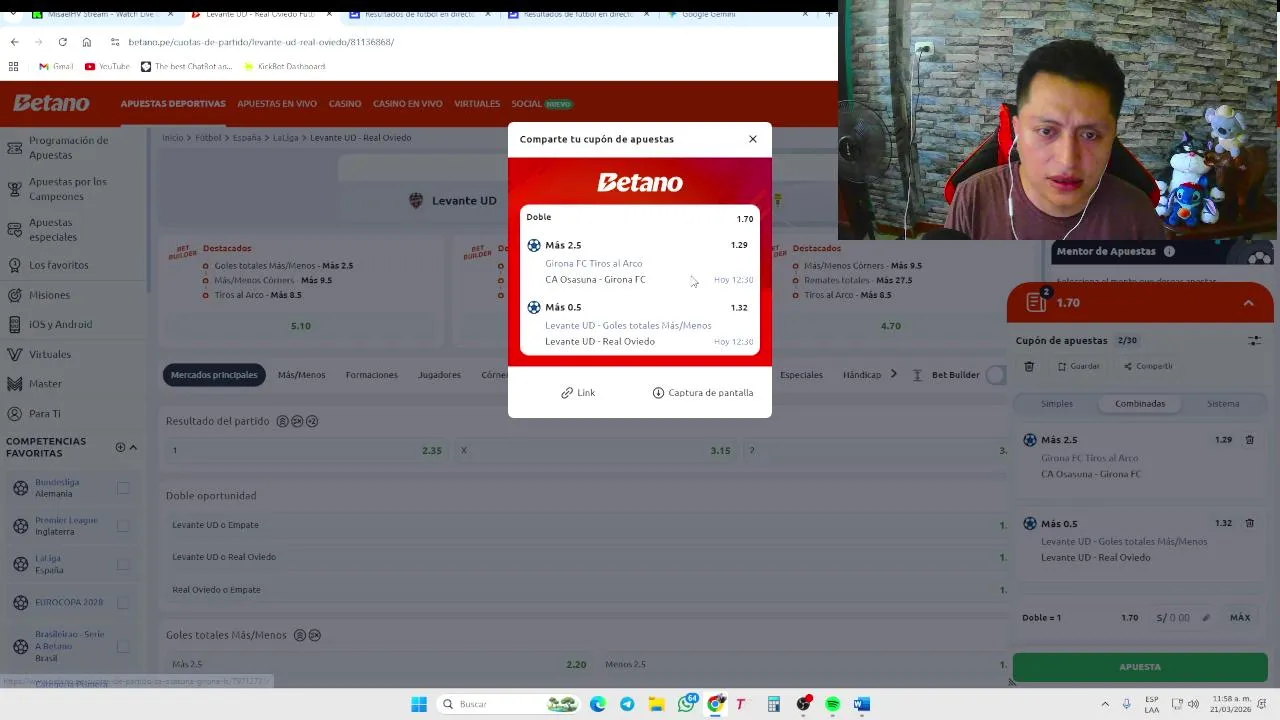This screenshot has height=720, width=1280.
Task: Open Apuestas en Vivo menu
Action: click(x=277, y=104)
